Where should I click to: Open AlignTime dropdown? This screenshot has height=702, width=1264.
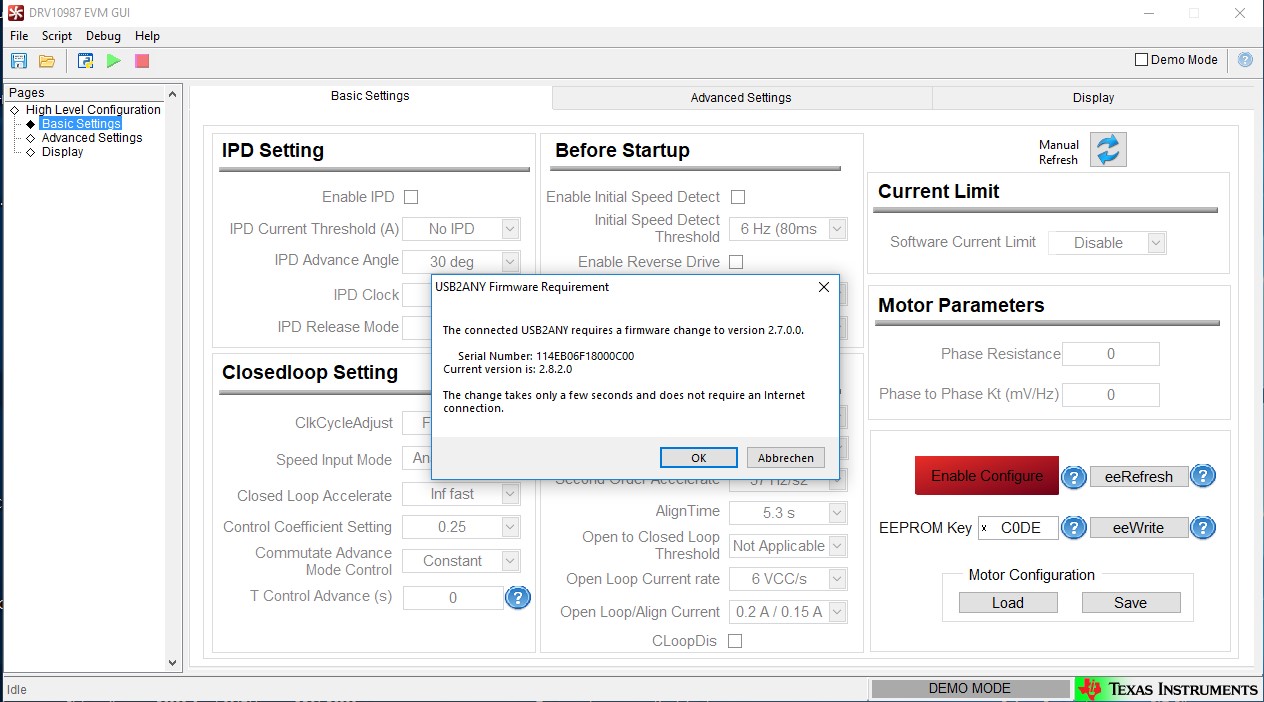coord(838,513)
